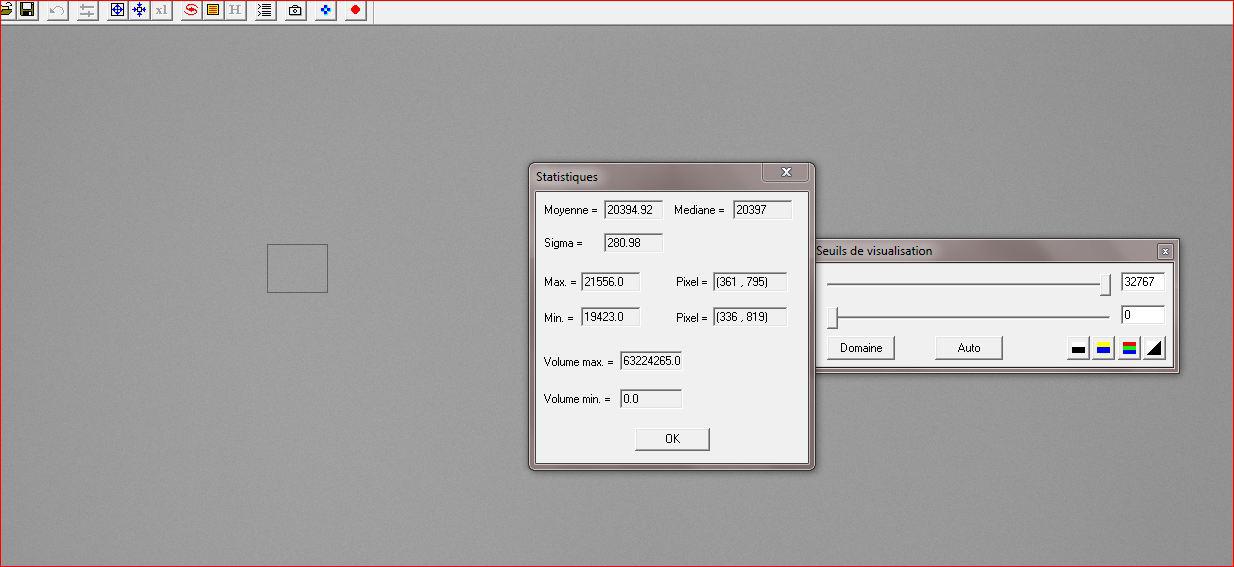The image size is (1234, 567).
Task: Click the Volume min. field 0.0
Action: (x=651, y=398)
